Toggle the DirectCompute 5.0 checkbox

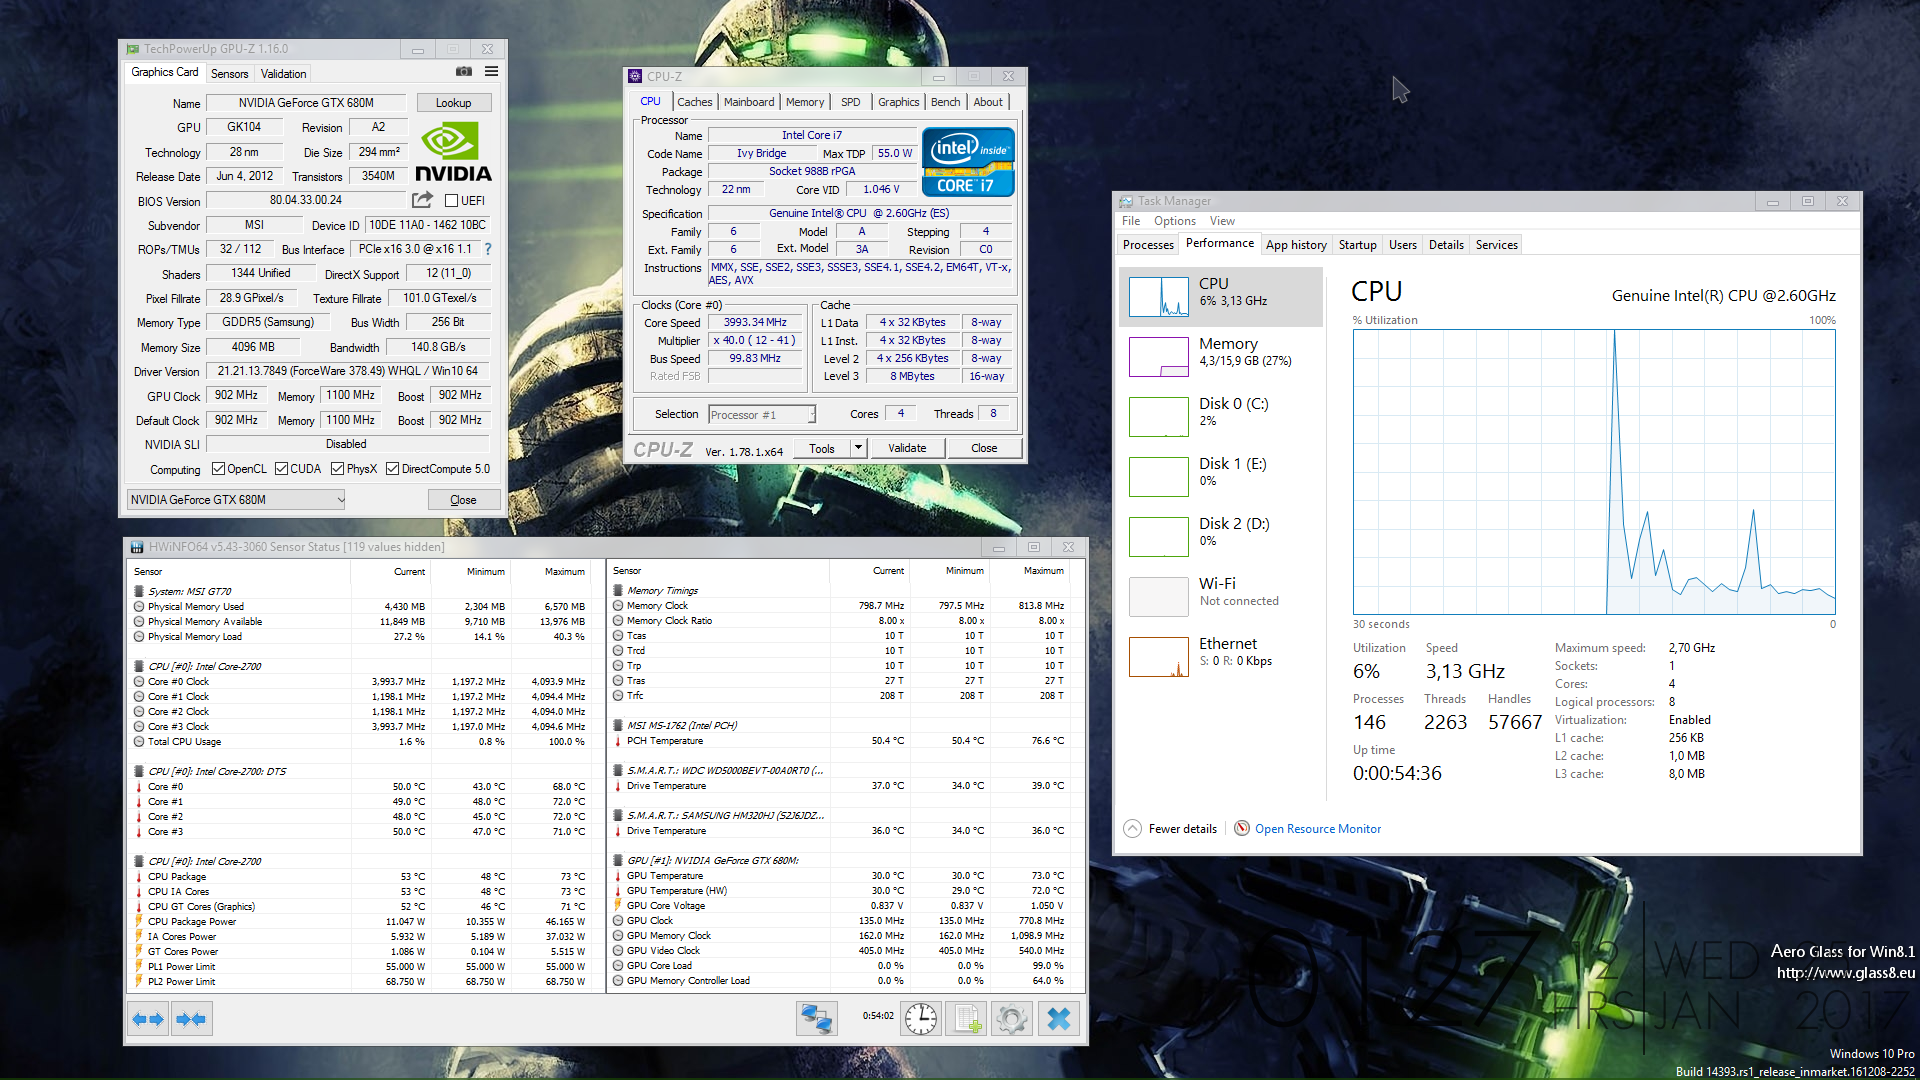(393, 469)
